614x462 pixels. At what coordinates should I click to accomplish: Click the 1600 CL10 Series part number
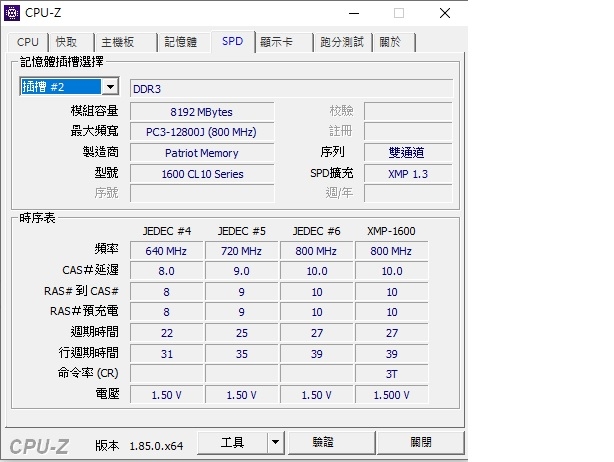tap(202, 173)
